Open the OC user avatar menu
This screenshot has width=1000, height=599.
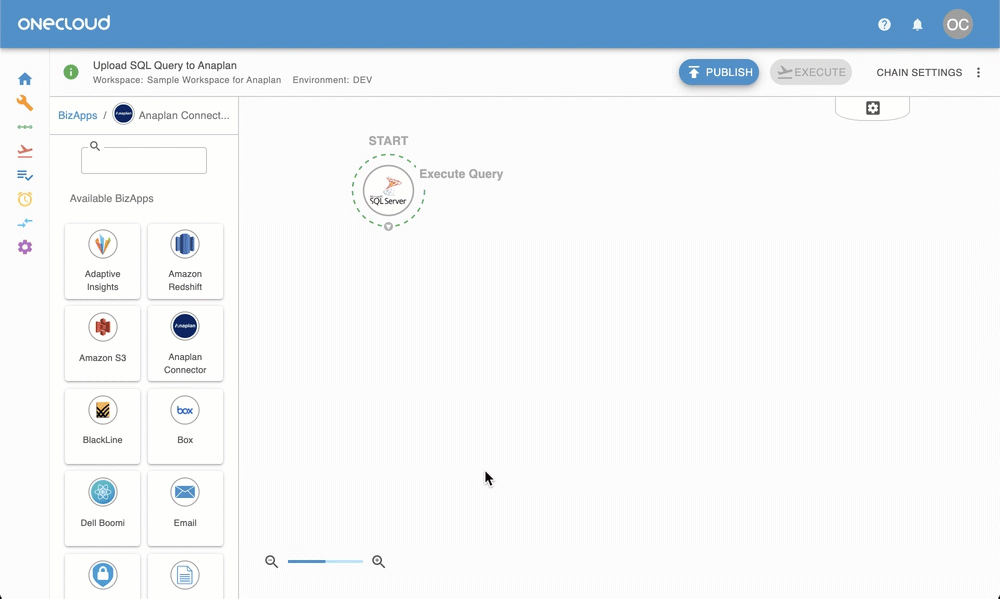957,24
